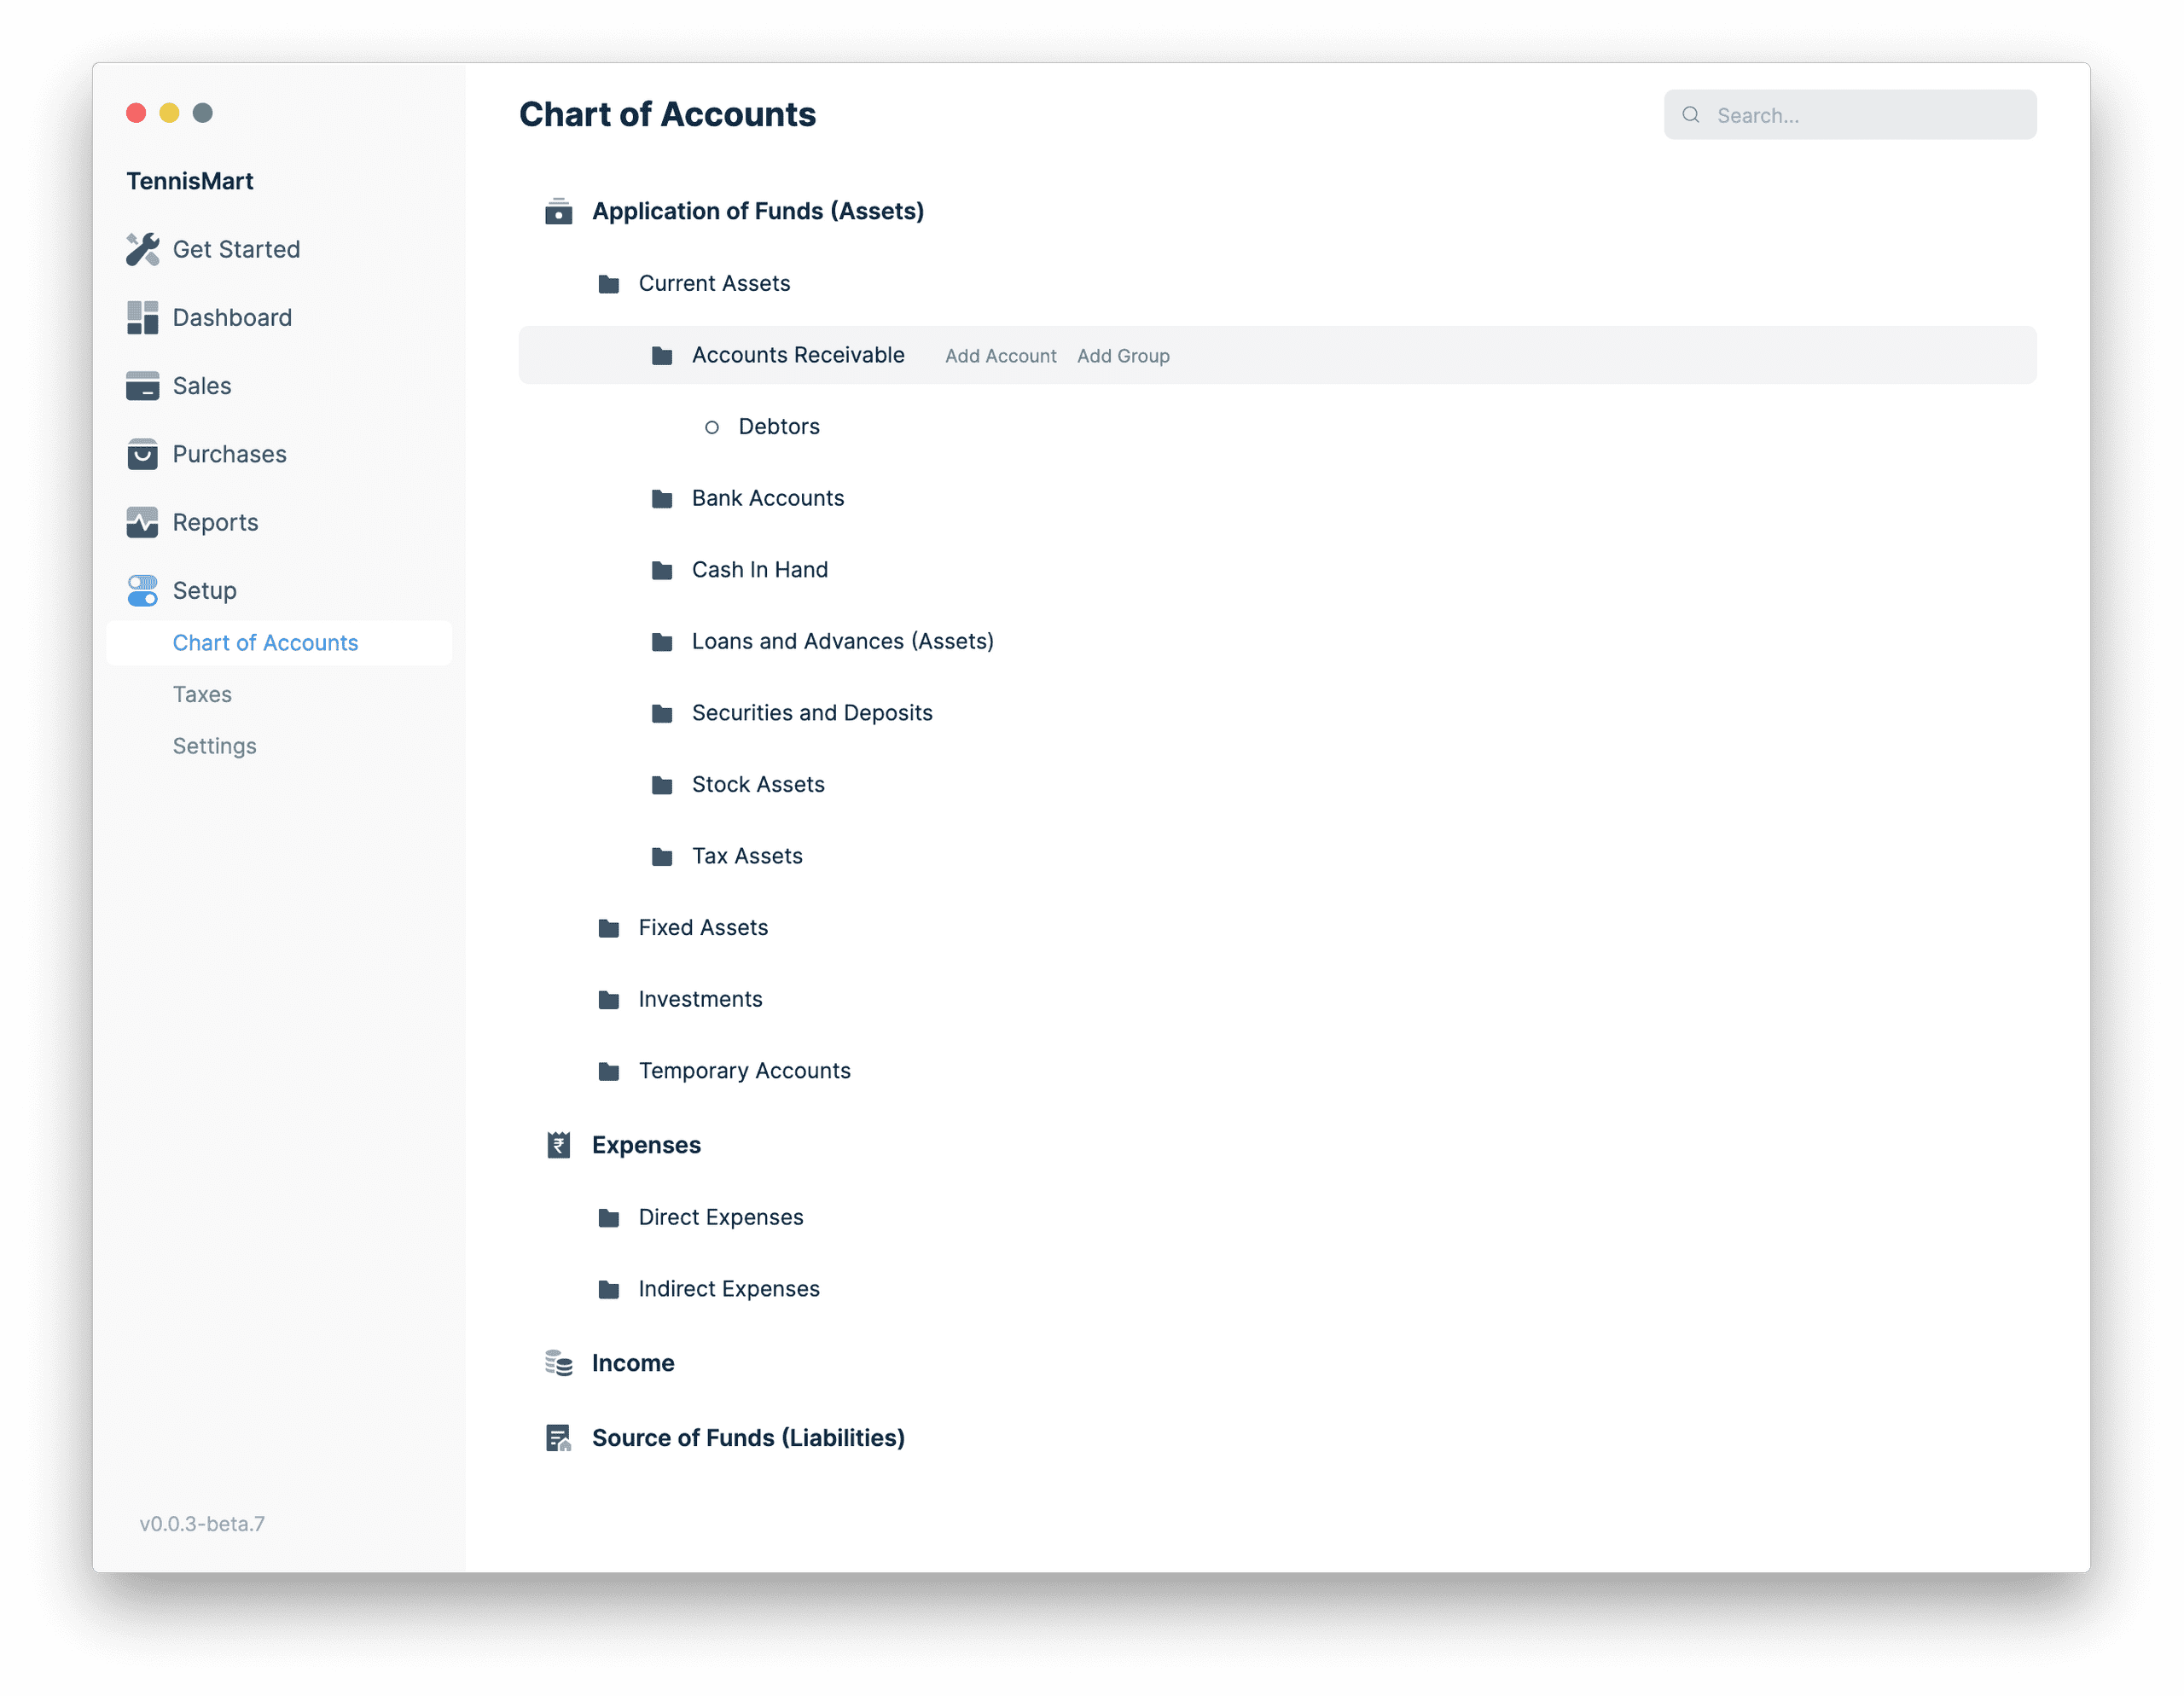Click the Direct Expenses folder icon
This screenshot has height=1696, width=2184.
608,1217
